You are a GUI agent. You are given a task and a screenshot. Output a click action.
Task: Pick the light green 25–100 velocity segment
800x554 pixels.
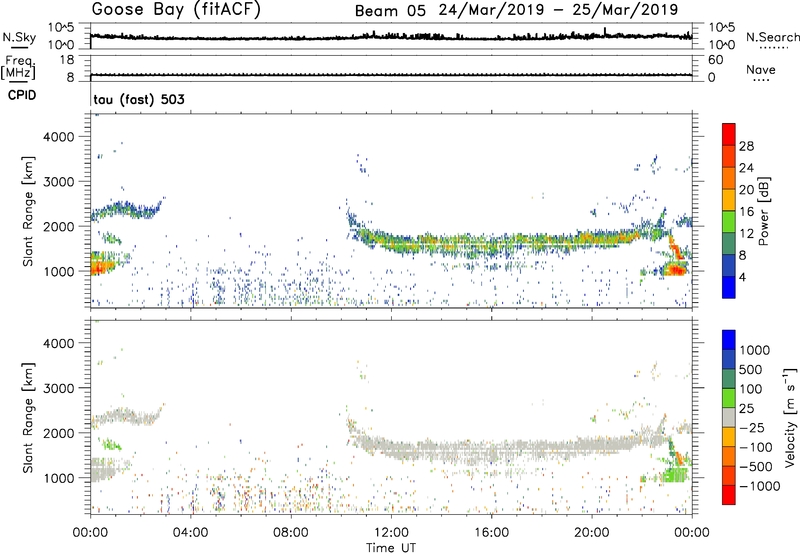[729, 398]
